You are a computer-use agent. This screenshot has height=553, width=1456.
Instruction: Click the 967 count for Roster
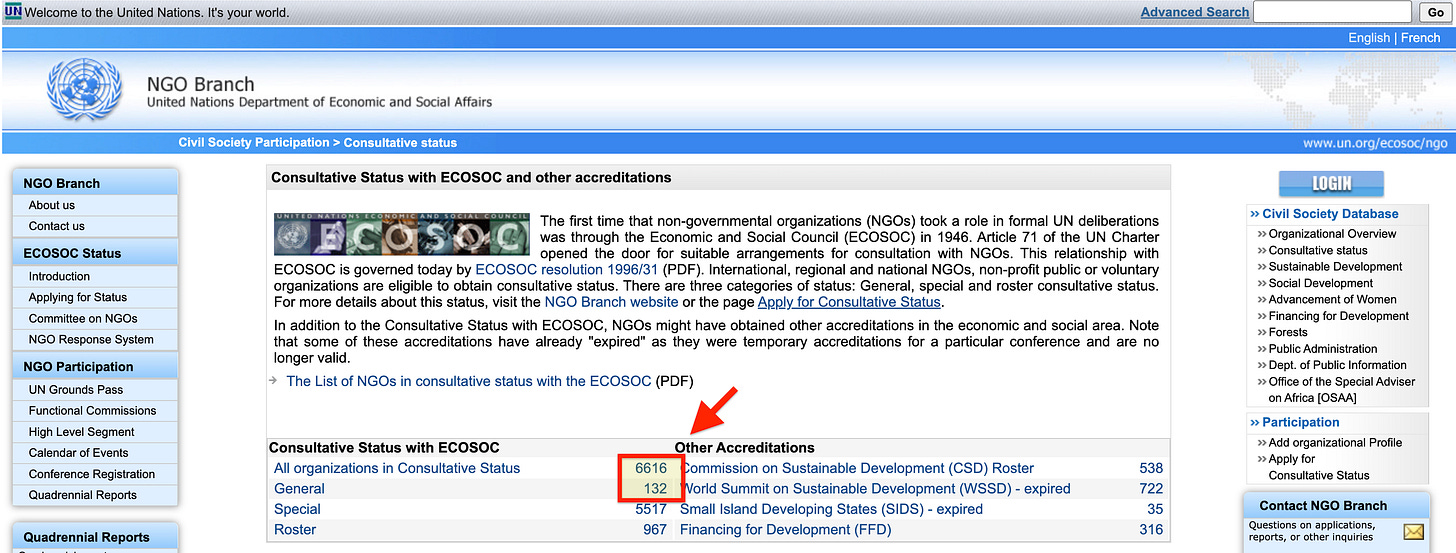[655, 530]
